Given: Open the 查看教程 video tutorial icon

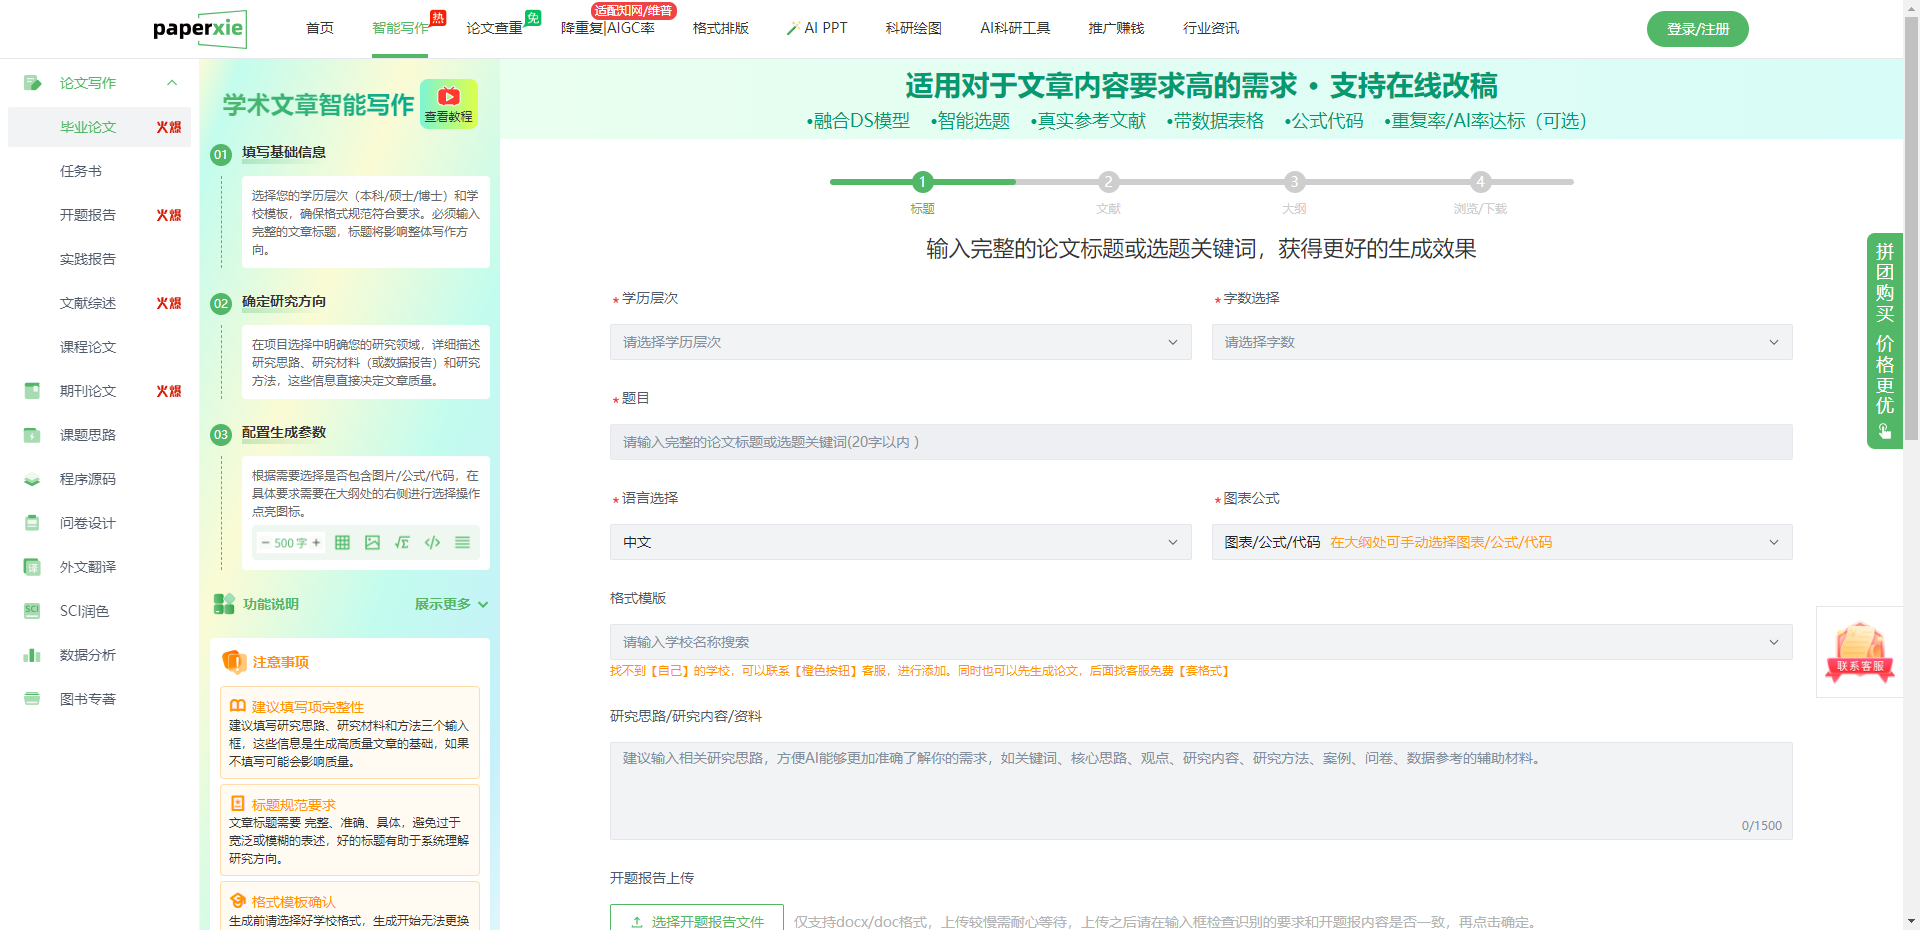Looking at the screenshot, I should pos(449,103).
